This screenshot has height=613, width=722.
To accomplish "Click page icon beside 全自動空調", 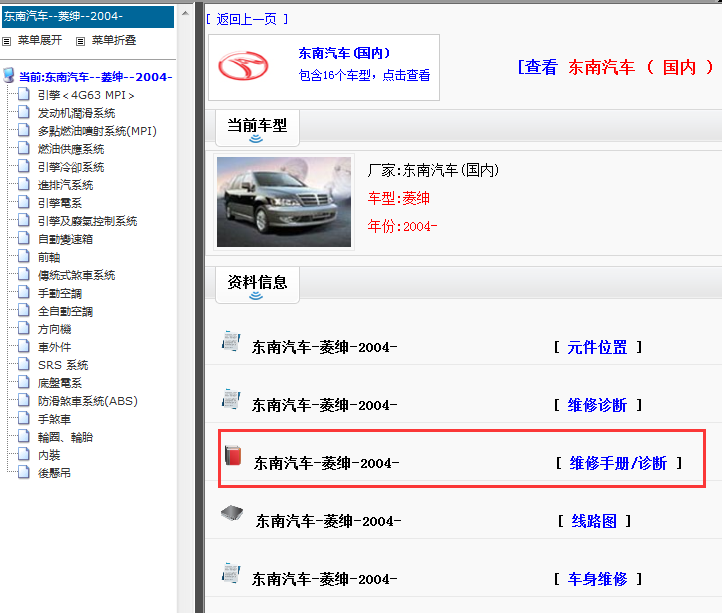I will pyautogui.click(x=24, y=310).
